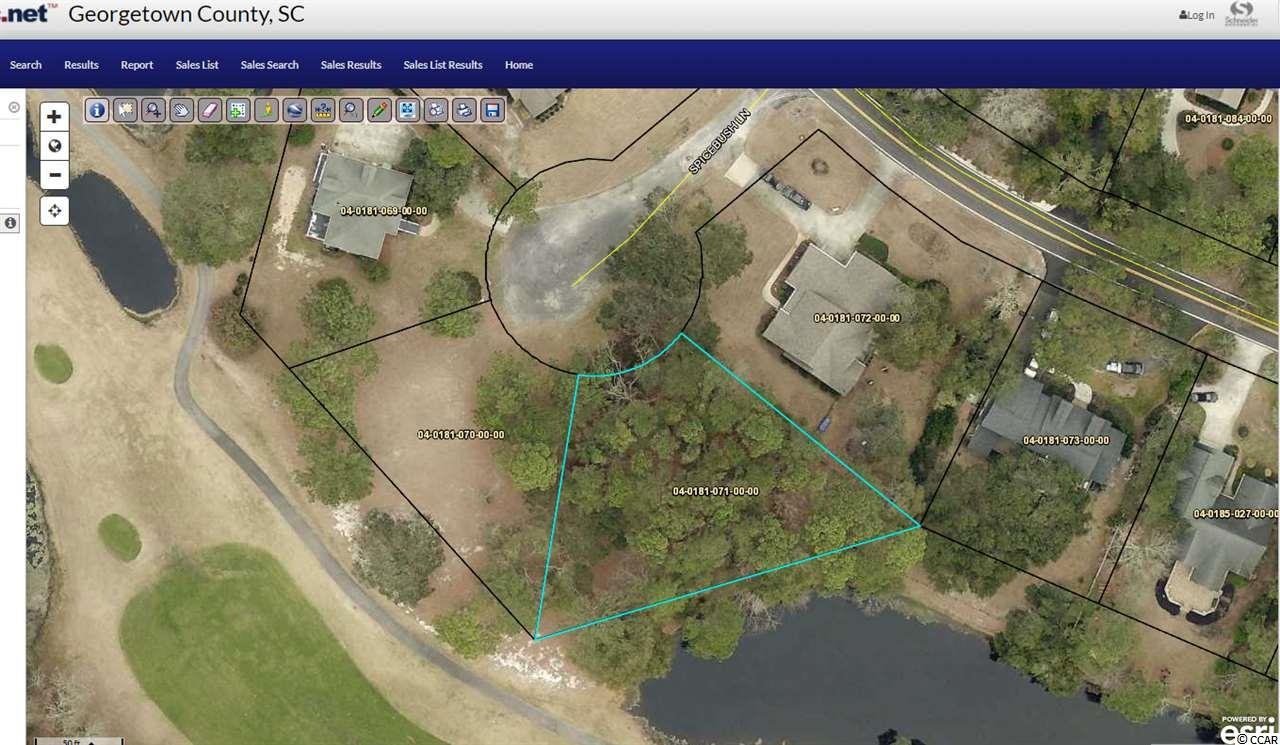This screenshot has height=745, width=1280.
Task: Click the printer icon in toolbar
Action: tap(463, 110)
